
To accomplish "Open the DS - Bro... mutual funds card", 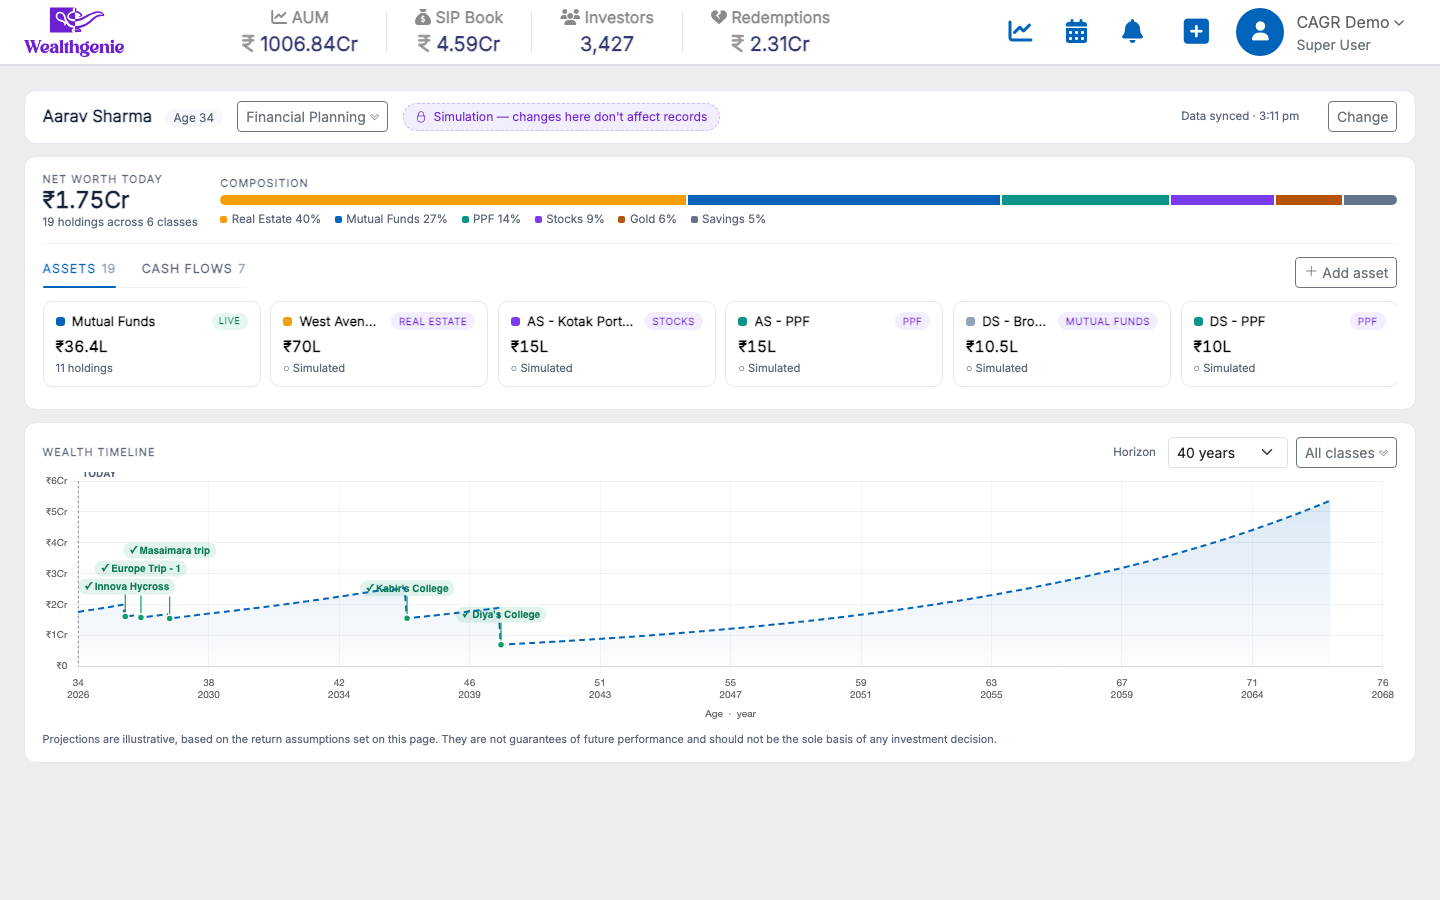I will coord(1062,344).
